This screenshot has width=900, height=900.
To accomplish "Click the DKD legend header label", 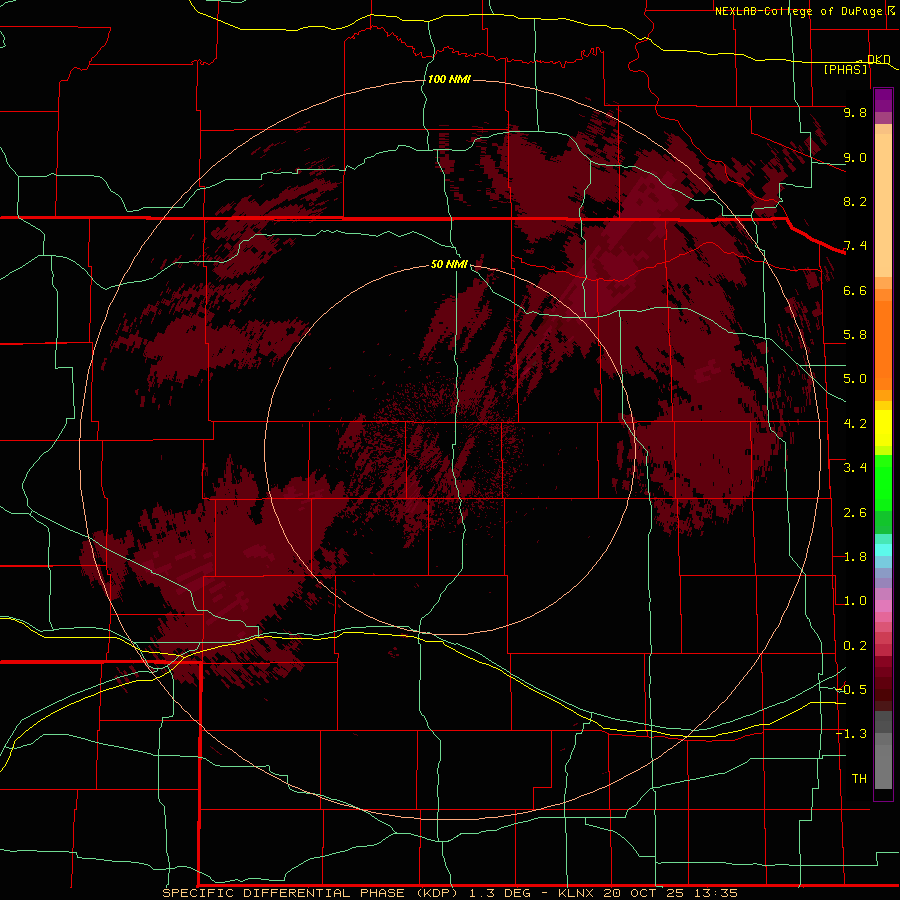I will (x=879, y=59).
